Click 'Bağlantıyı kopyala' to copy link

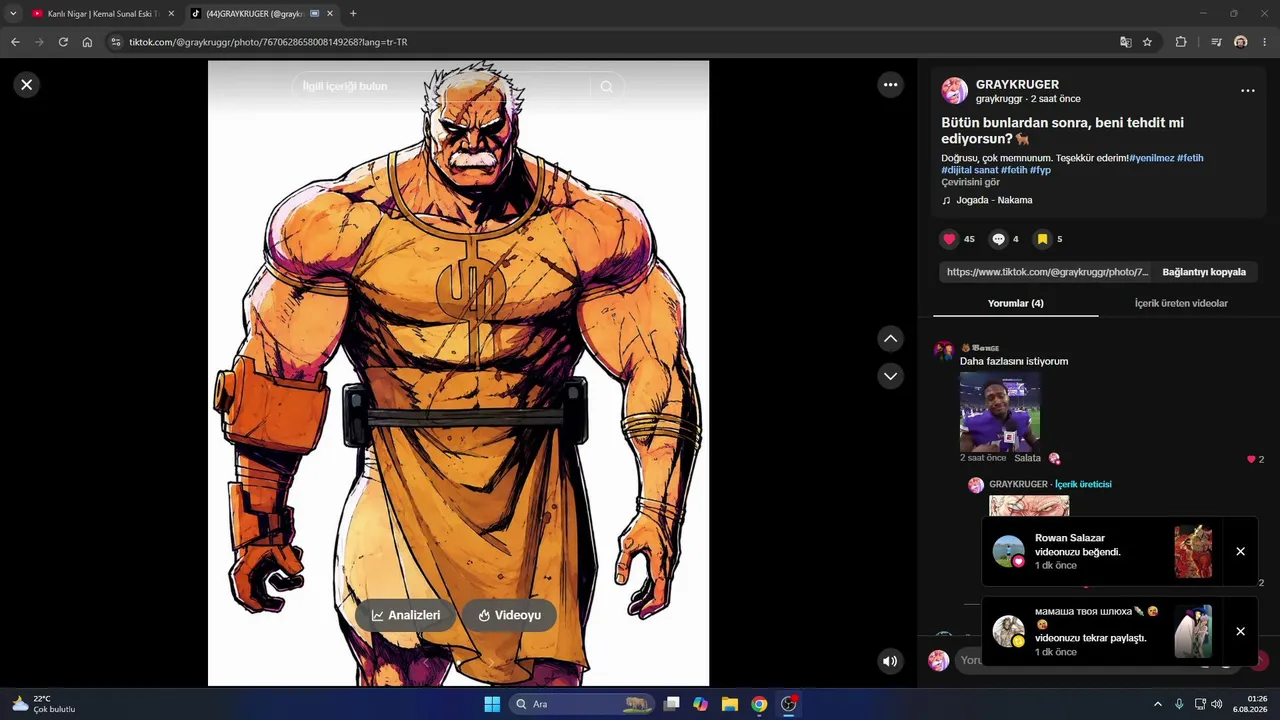1204,272
